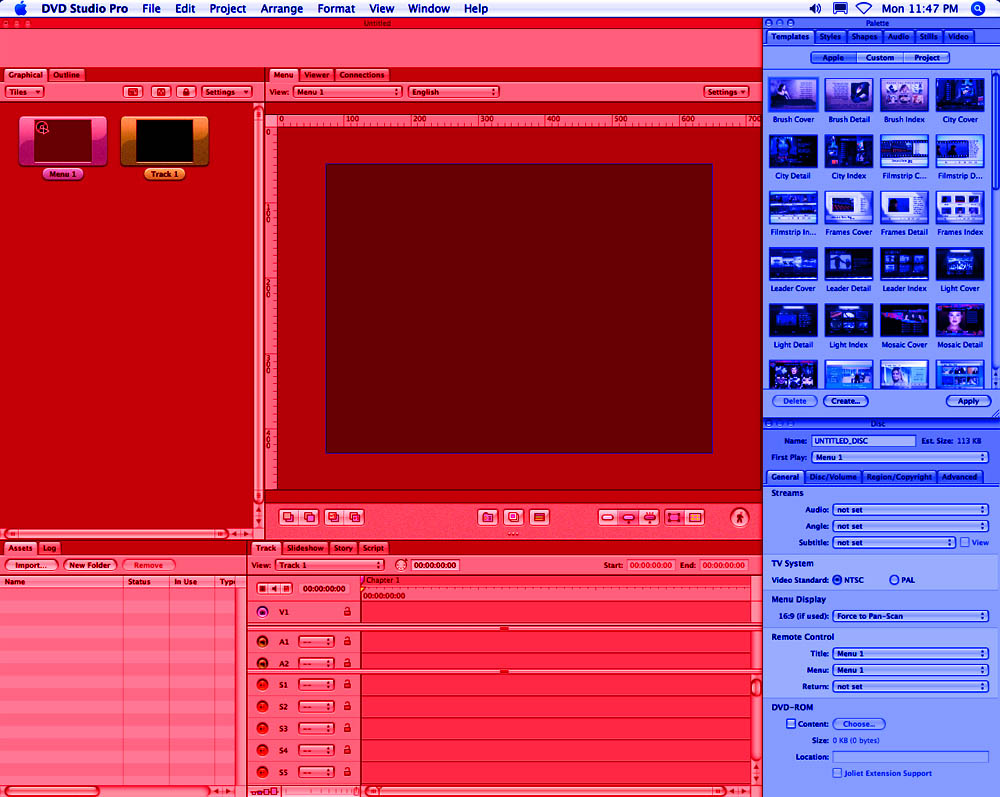Toggle the V1 video stream enable button
This screenshot has height=797, width=1000.
coord(262,611)
